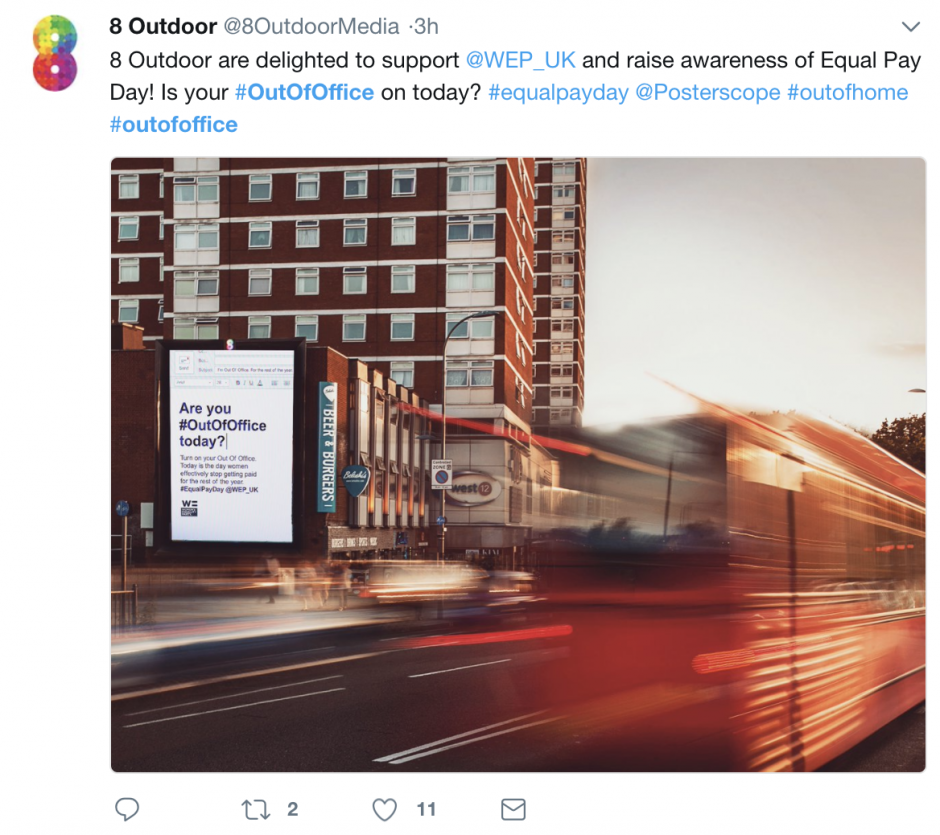This screenshot has height=835, width=940.
Task: Open the @WEP_UK mention link
Action: tap(520, 60)
